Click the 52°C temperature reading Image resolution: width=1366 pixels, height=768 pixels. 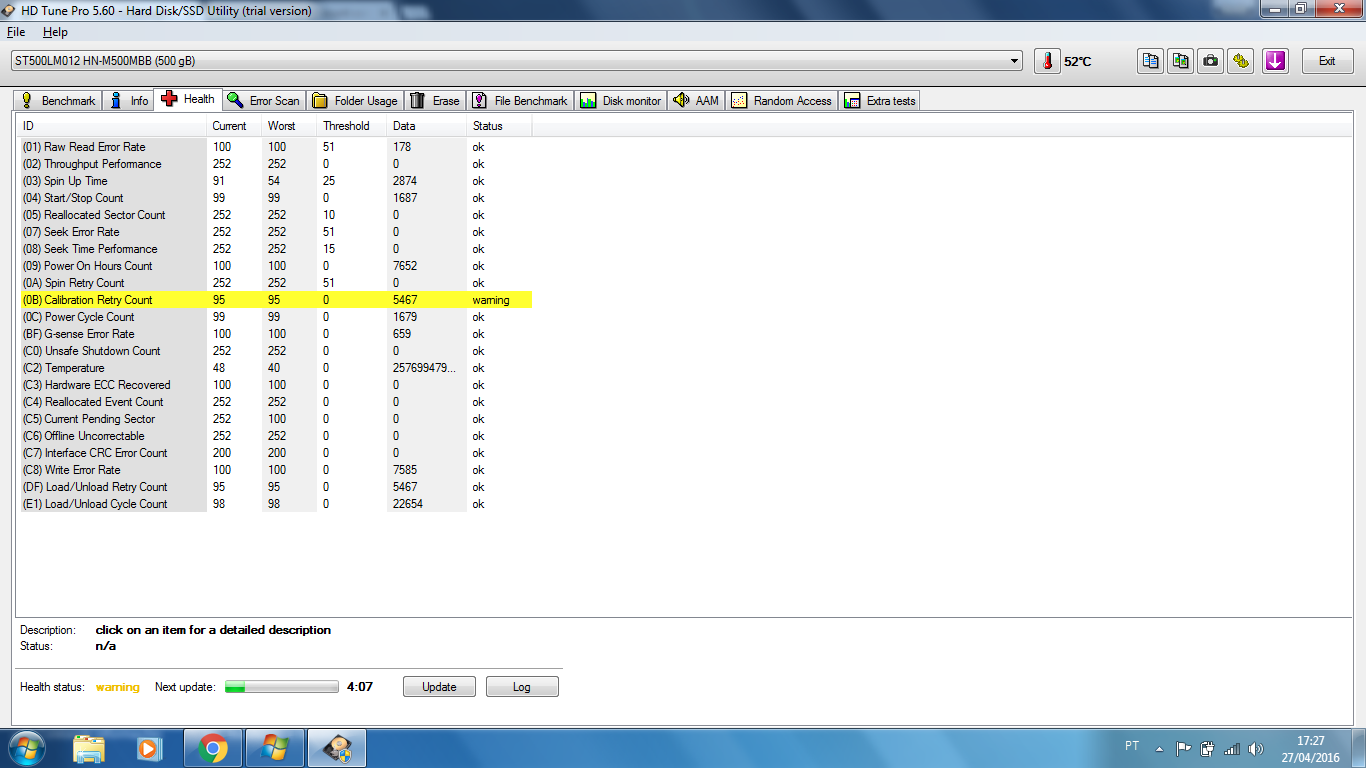tap(1078, 62)
